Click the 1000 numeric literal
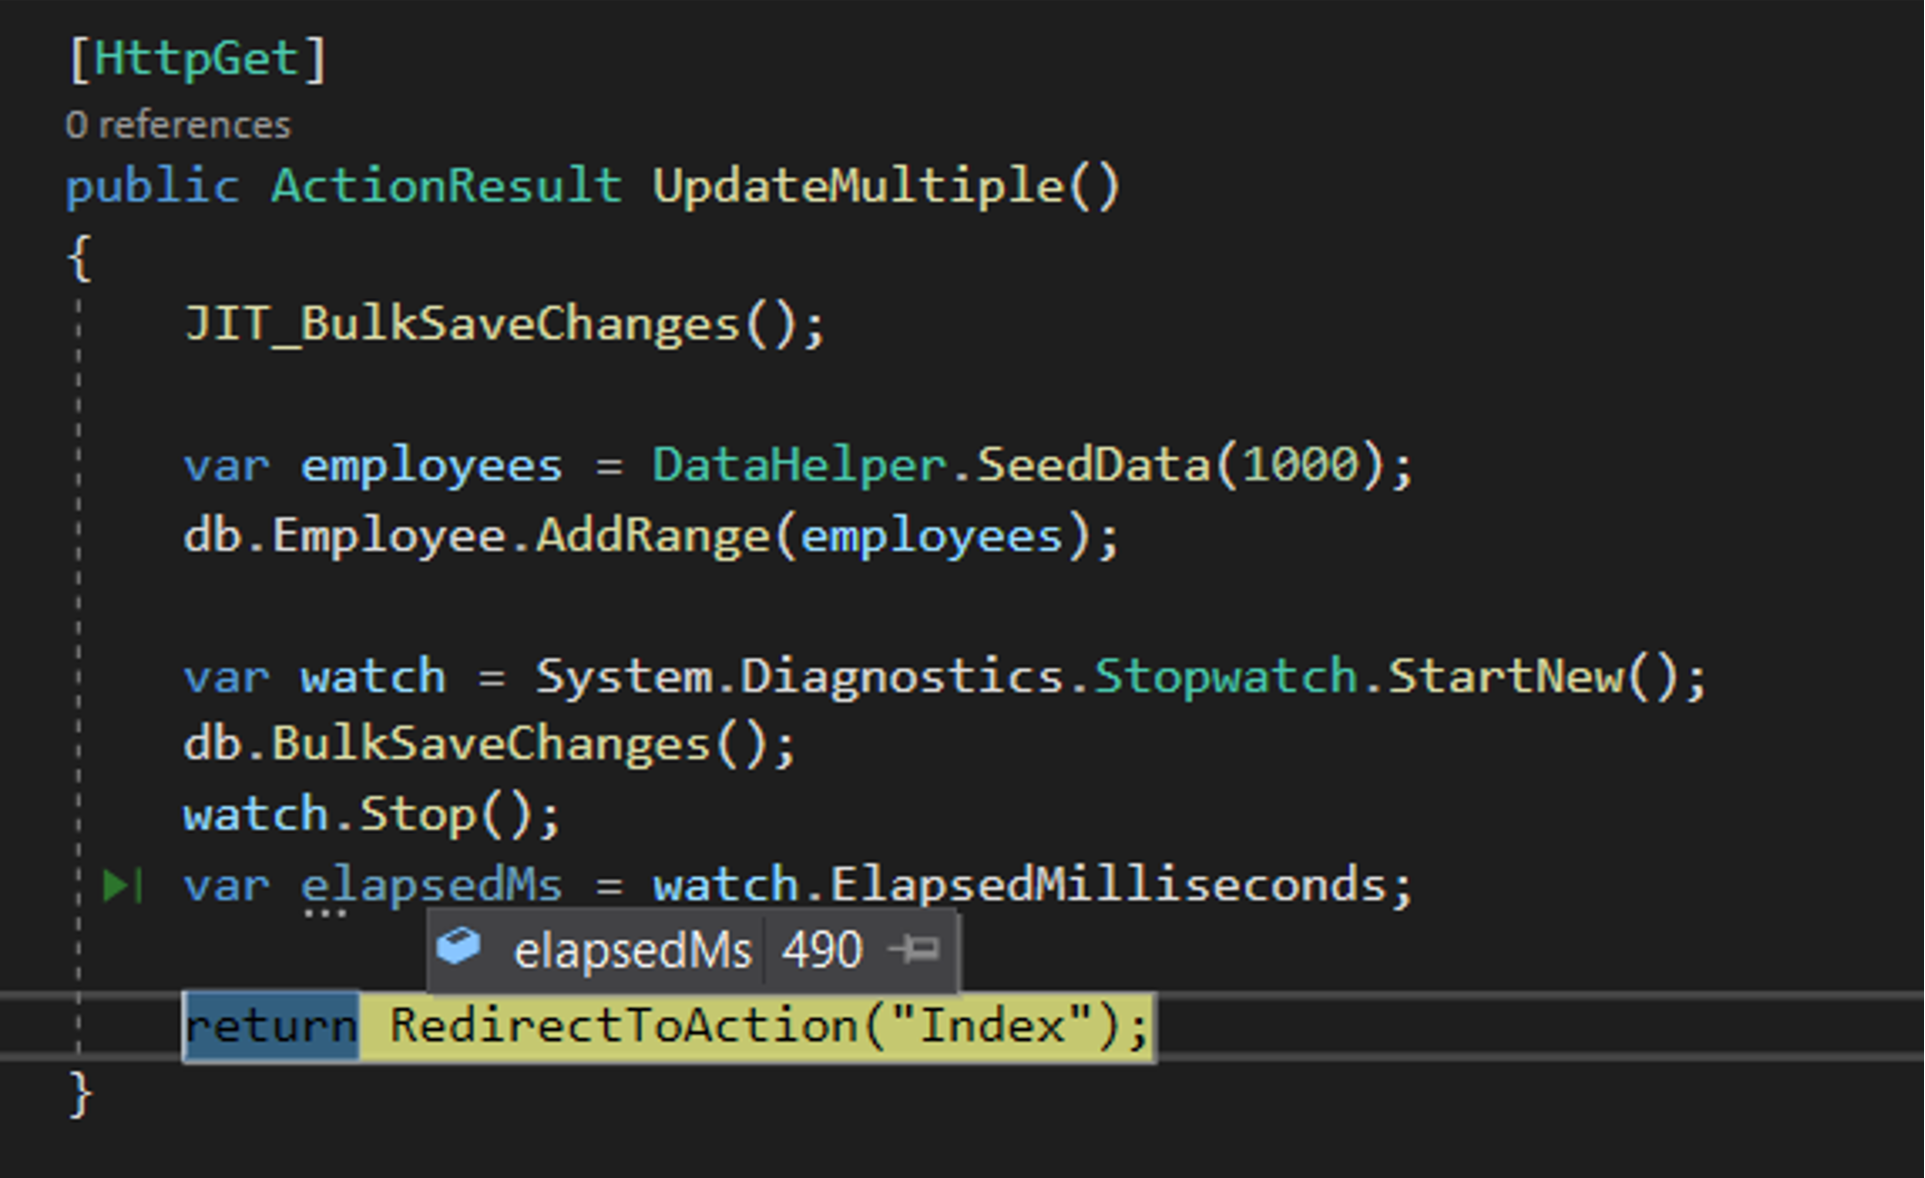 pos(1300,465)
